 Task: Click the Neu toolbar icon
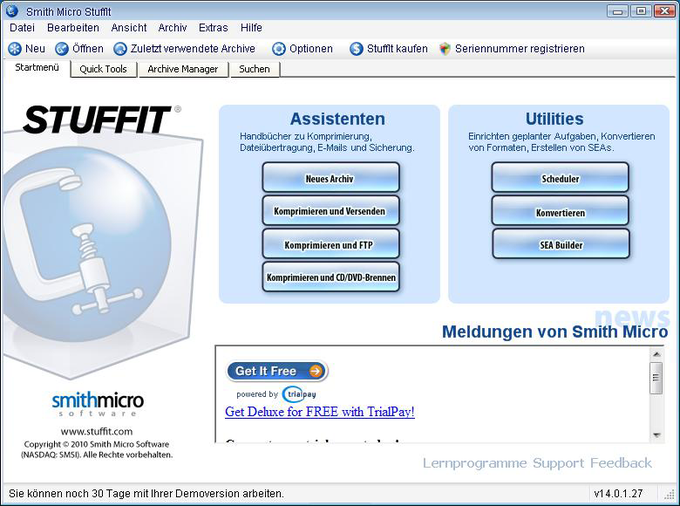(x=15, y=49)
